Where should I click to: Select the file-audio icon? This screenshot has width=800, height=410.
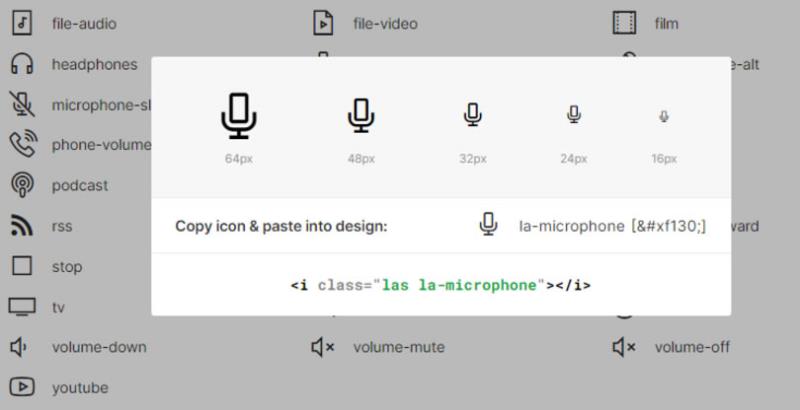(22, 23)
